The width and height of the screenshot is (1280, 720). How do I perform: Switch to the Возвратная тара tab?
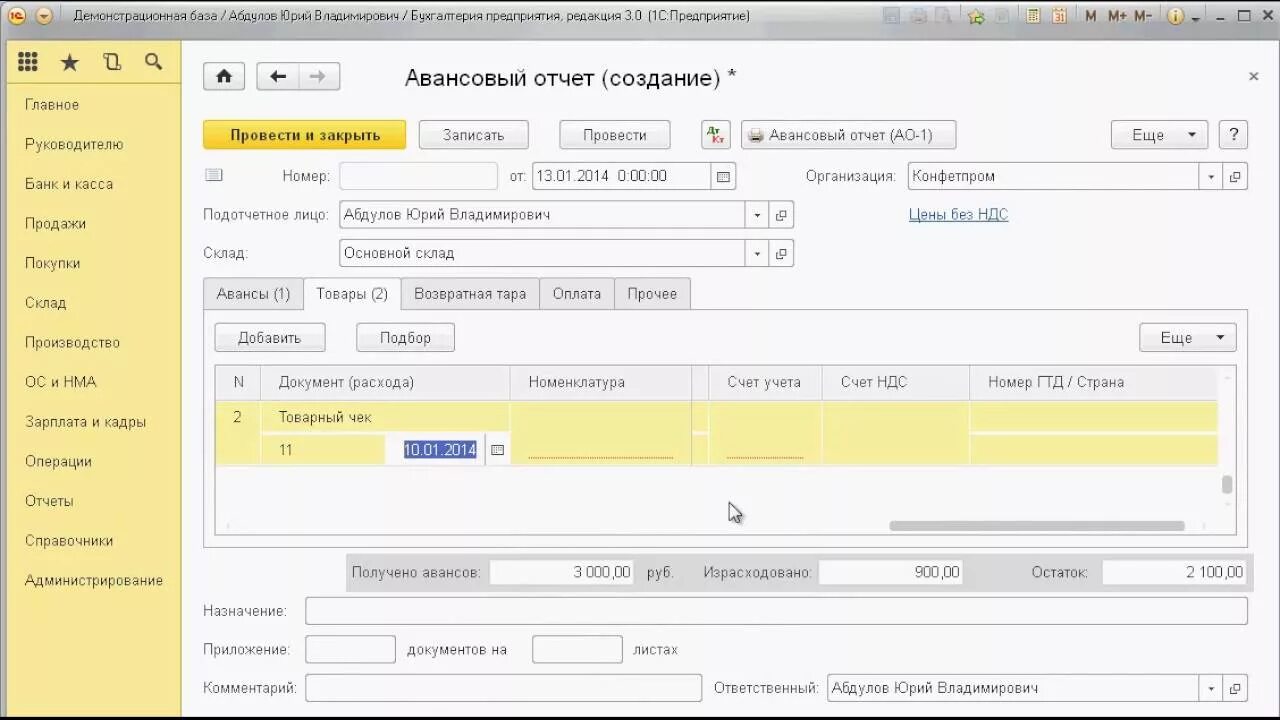click(470, 294)
